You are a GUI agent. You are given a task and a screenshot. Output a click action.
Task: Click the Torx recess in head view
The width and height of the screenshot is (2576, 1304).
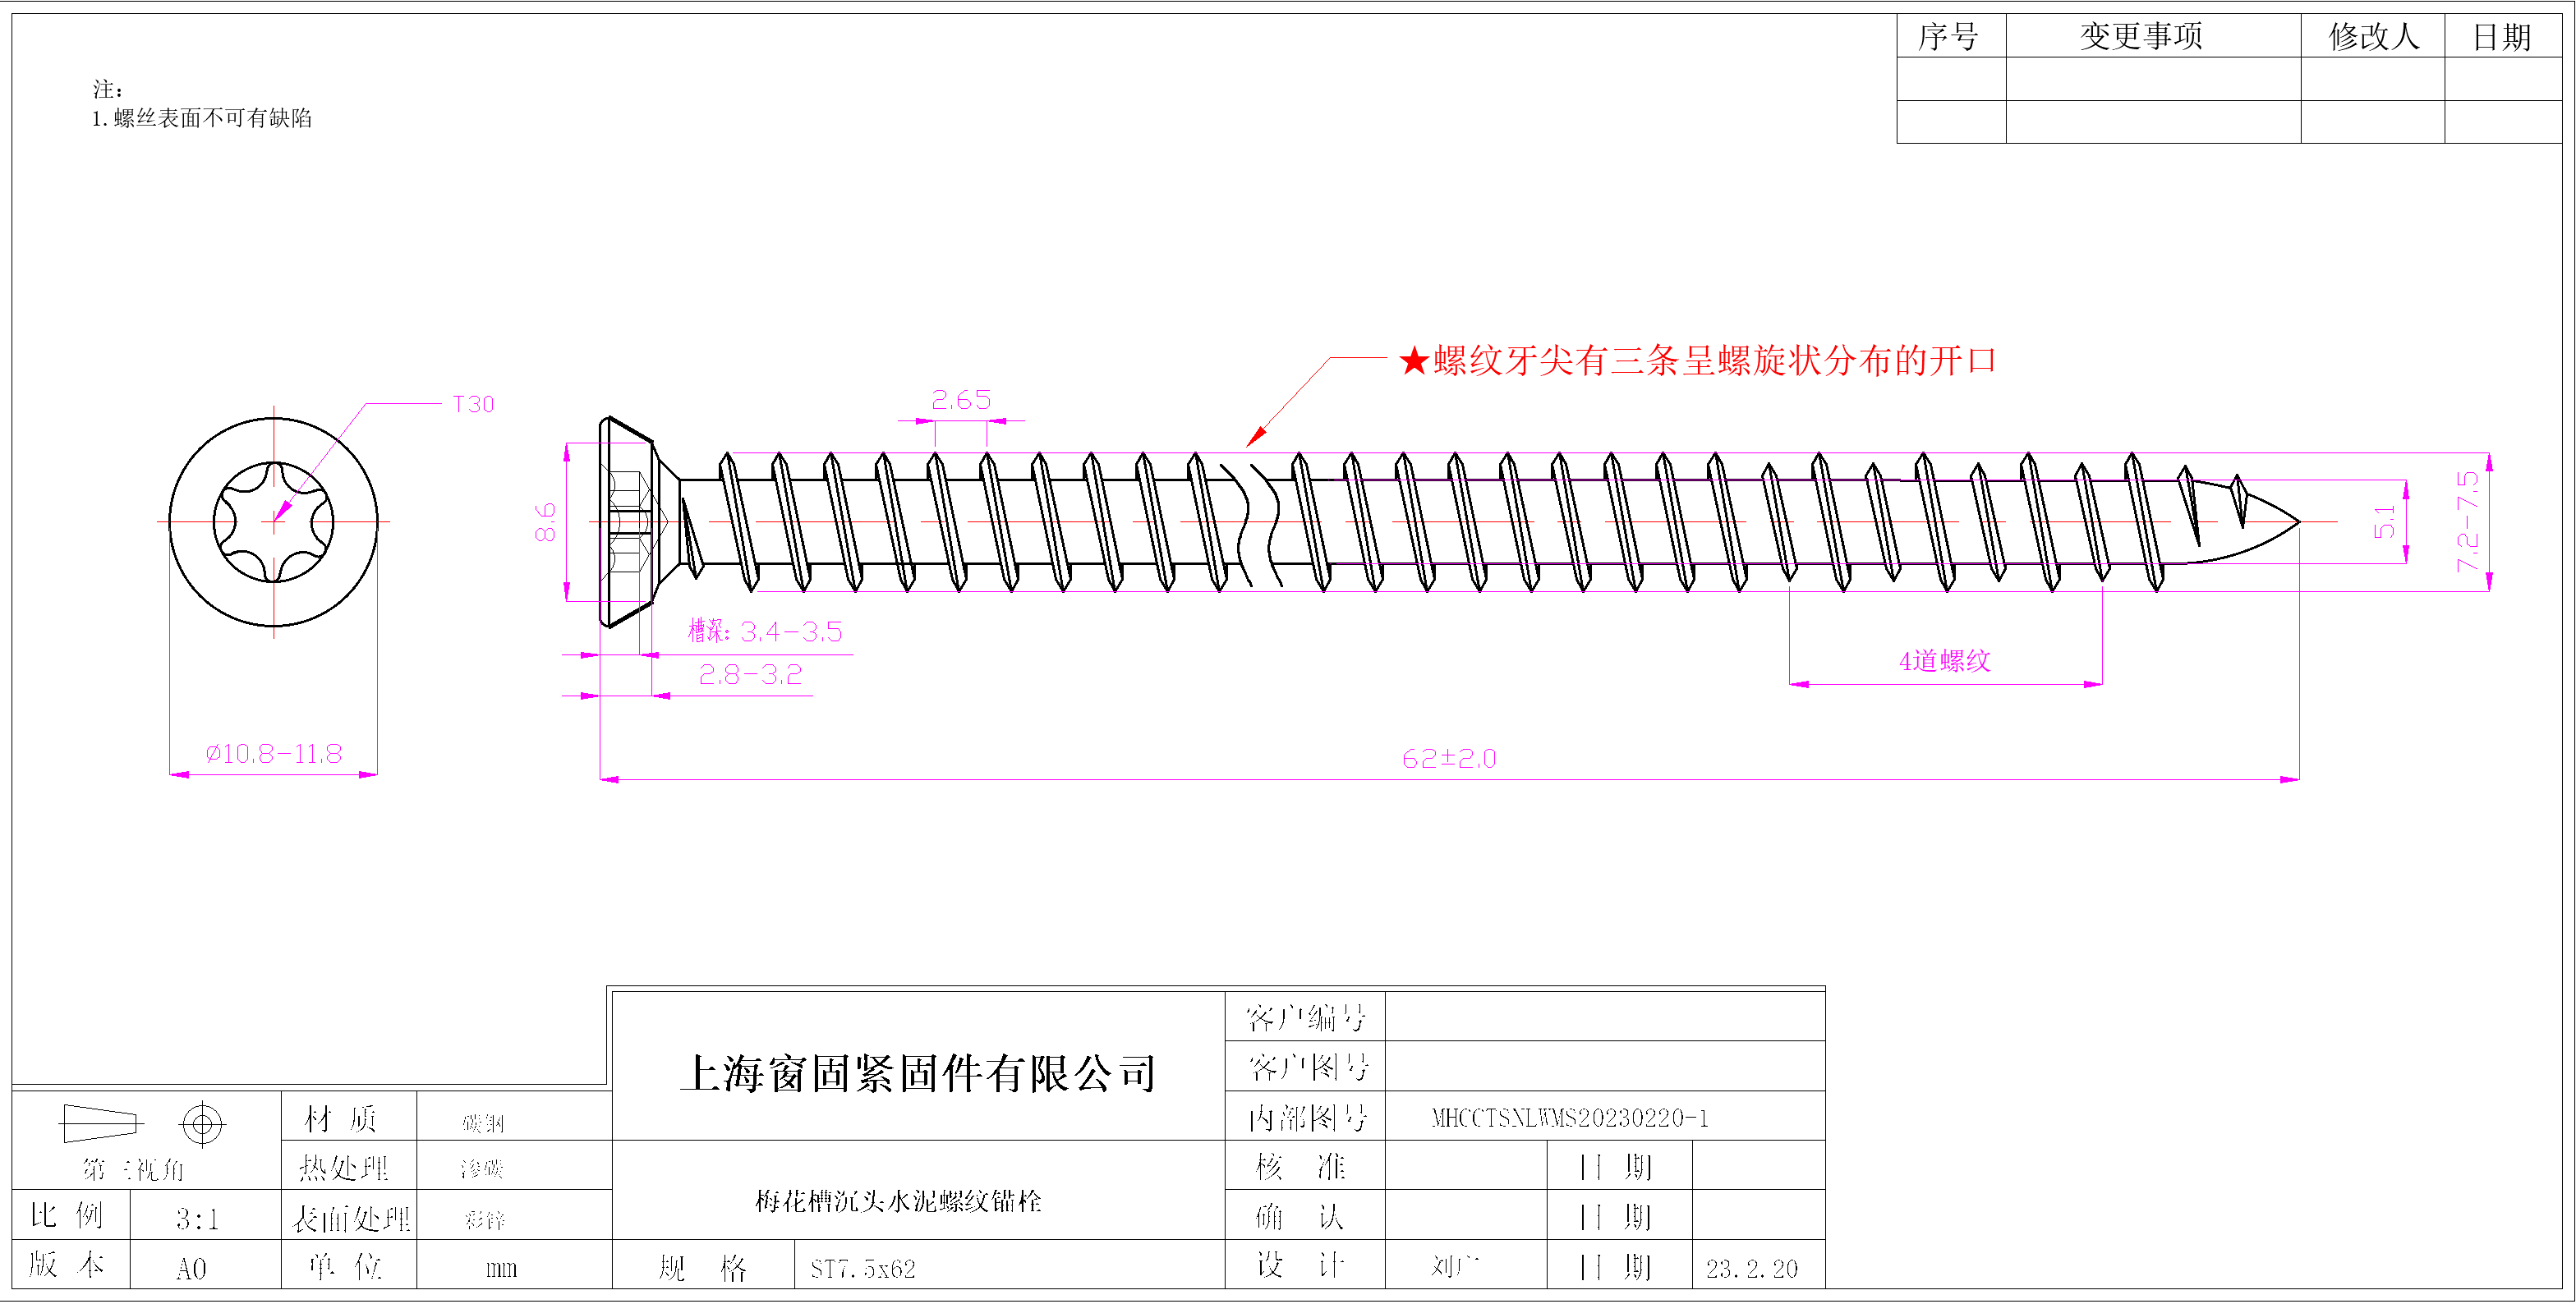pyautogui.click(x=273, y=521)
